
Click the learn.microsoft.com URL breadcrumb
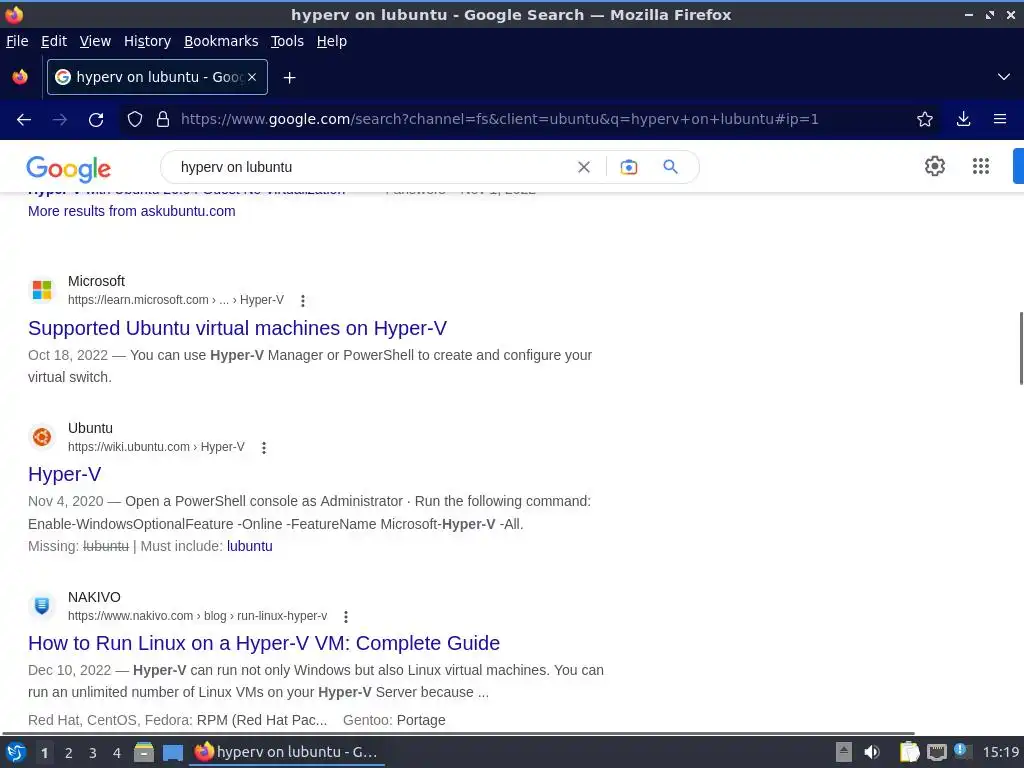click(176, 300)
